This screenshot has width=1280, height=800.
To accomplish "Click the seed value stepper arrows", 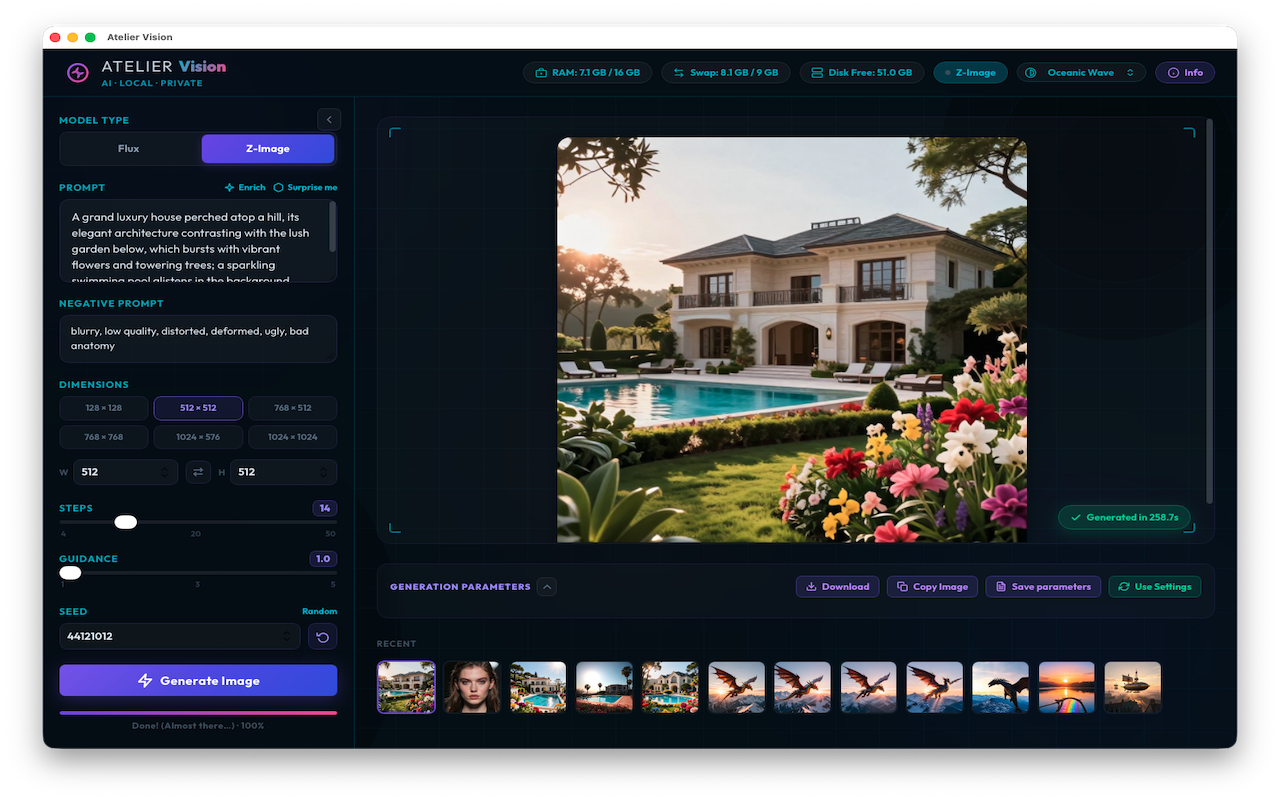I will tap(288, 636).
